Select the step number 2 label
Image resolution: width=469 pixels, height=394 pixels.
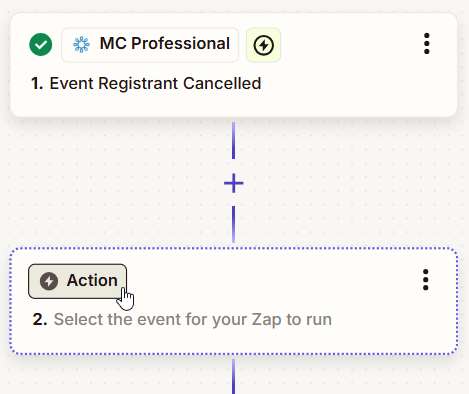tap(40, 320)
